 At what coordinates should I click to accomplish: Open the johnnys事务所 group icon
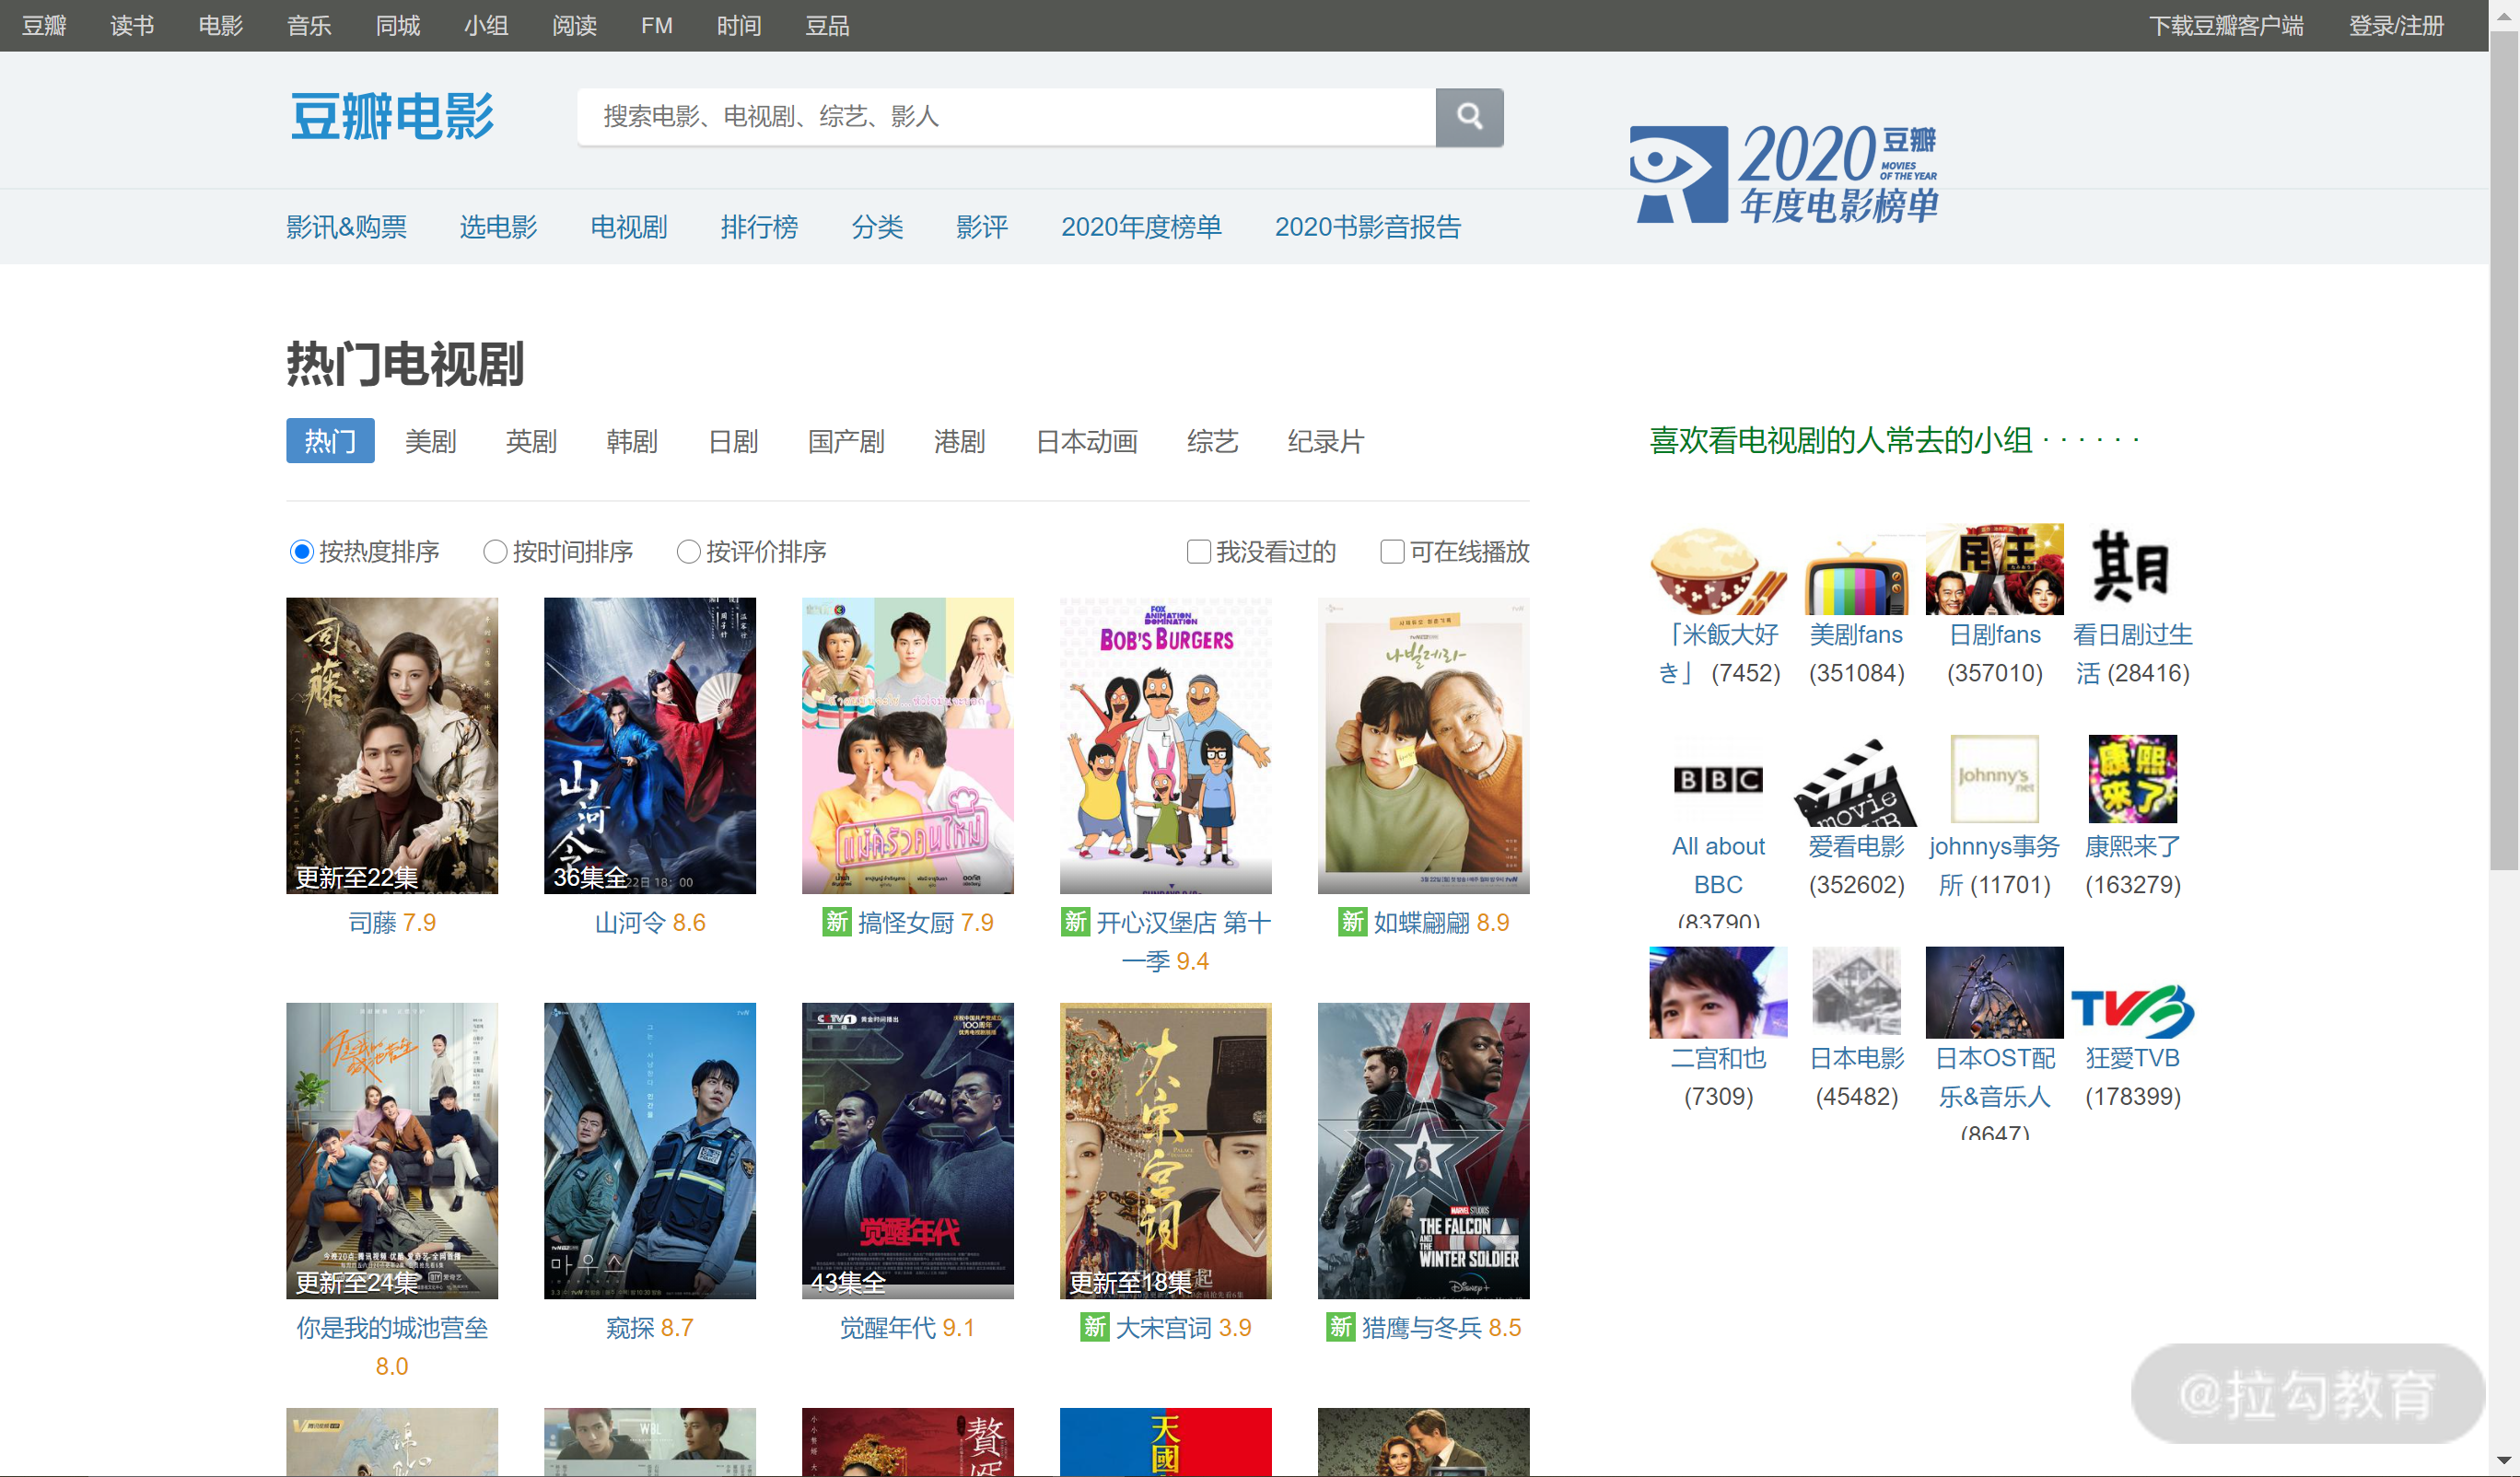[x=1994, y=780]
